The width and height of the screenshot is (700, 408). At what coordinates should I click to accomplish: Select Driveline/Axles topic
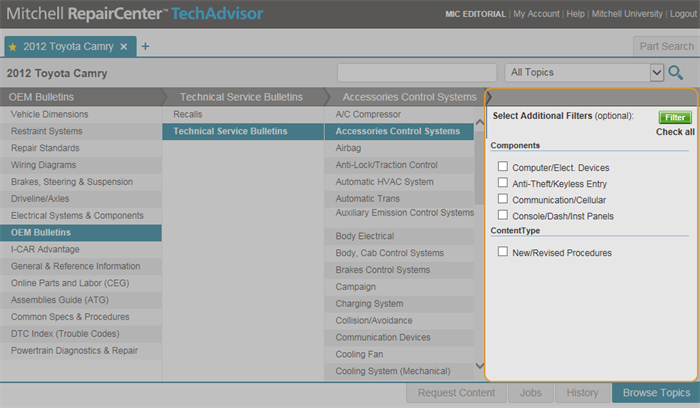coord(81,199)
